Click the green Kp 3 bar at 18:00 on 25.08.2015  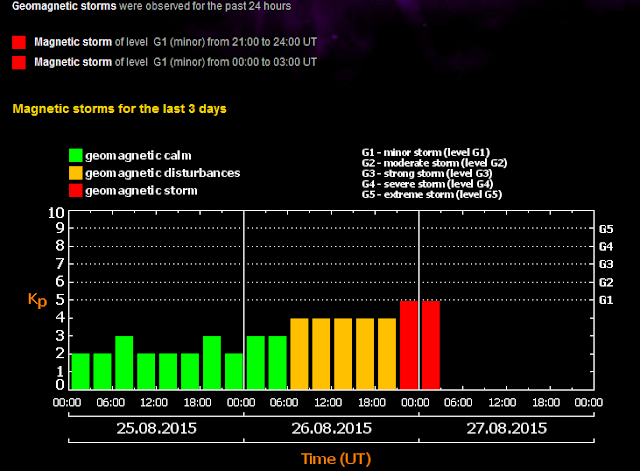[x=212, y=363]
